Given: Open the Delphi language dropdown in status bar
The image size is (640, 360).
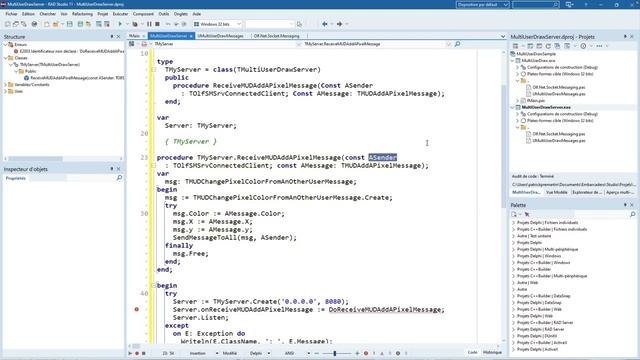Looking at the screenshot, I should pyautogui.click(x=269, y=353).
